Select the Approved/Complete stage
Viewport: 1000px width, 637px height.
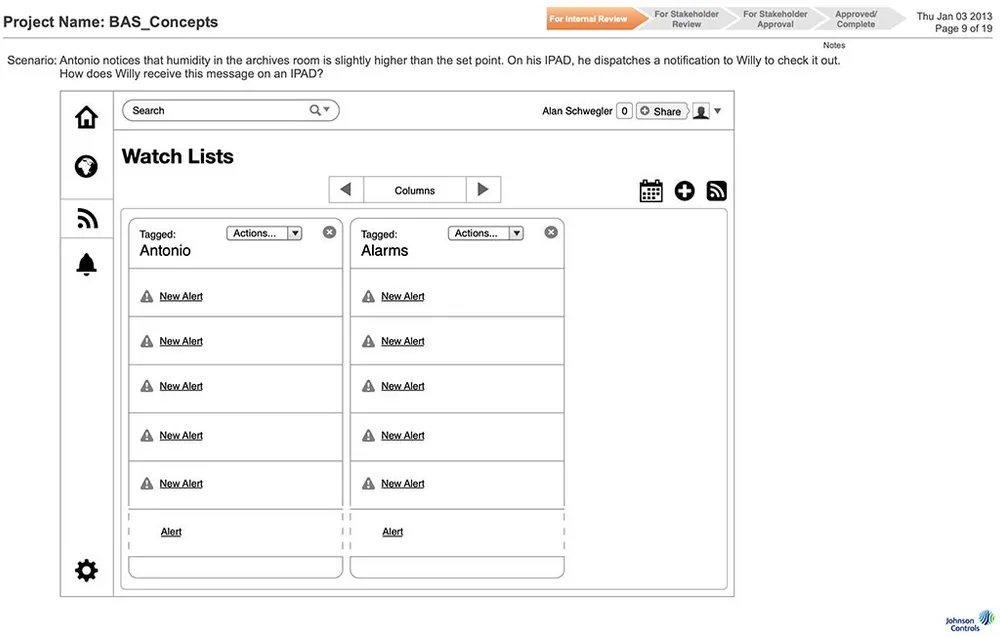(856, 18)
